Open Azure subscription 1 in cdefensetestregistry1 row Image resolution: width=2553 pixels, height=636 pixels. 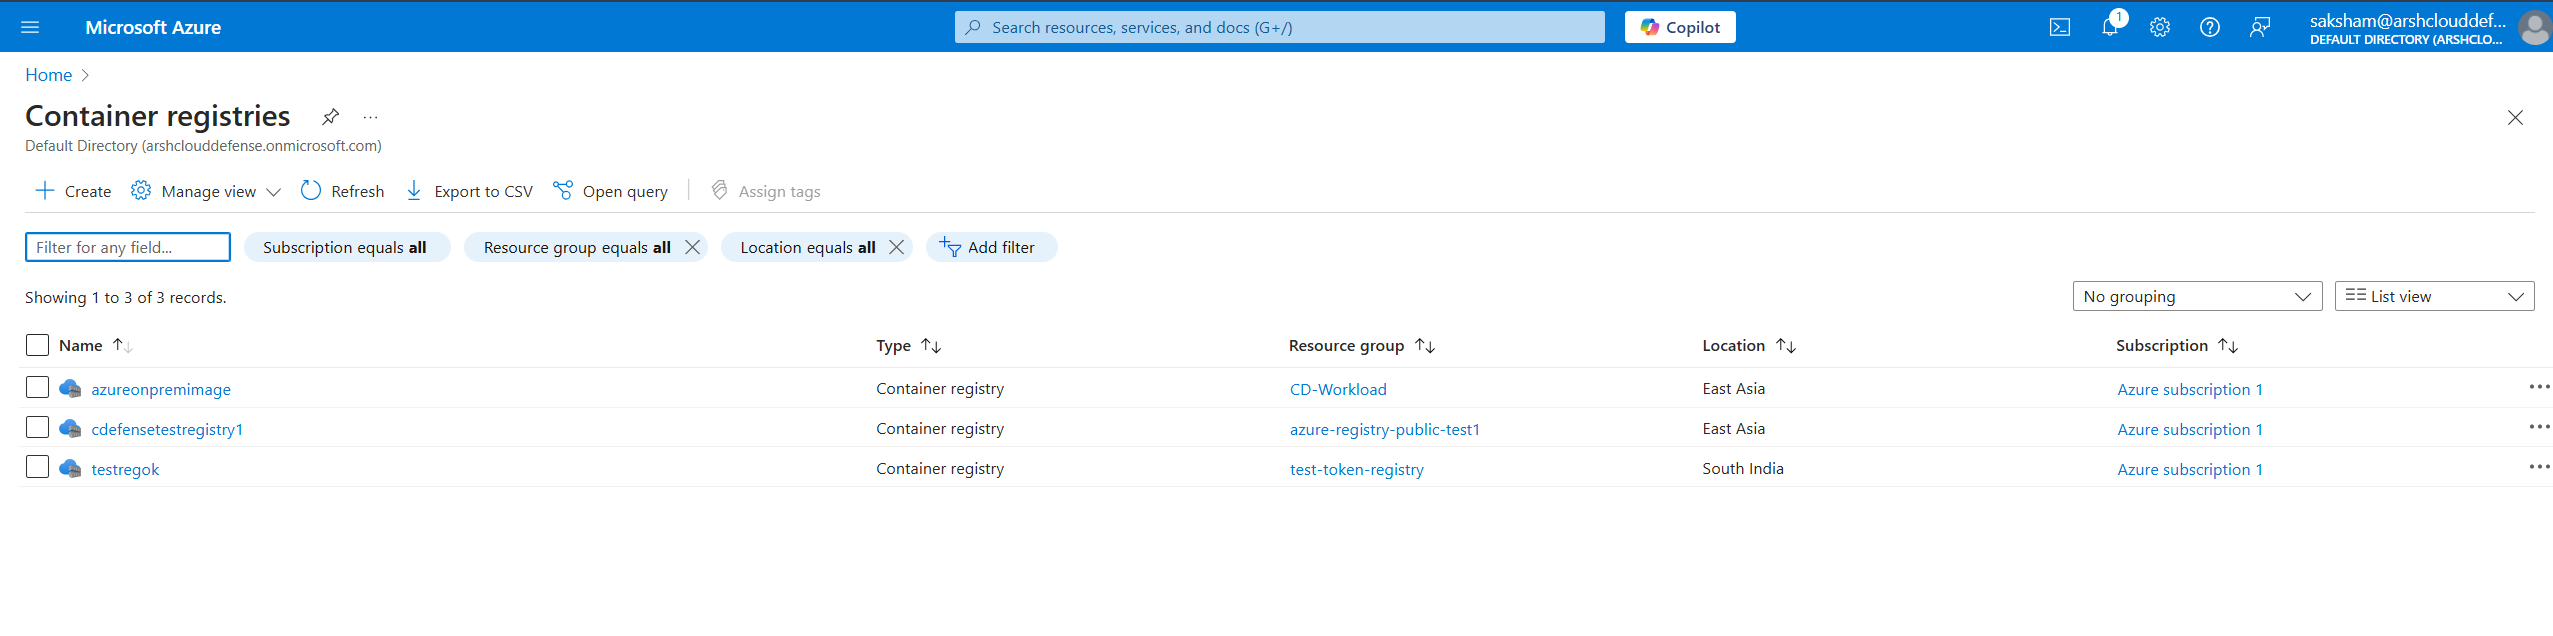tap(2189, 429)
